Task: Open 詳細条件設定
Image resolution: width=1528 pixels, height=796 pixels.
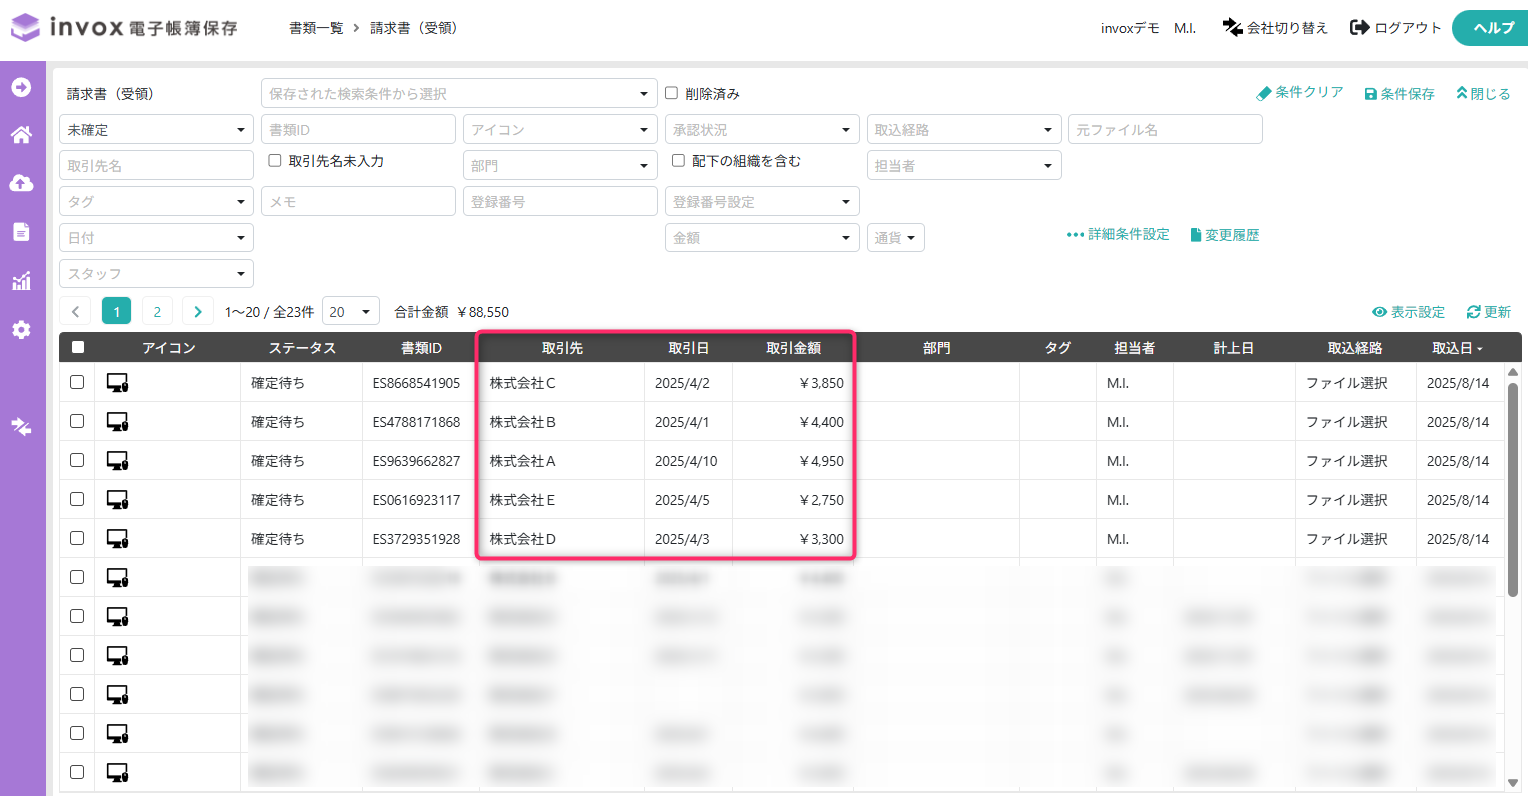Action: pos(1118,234)
